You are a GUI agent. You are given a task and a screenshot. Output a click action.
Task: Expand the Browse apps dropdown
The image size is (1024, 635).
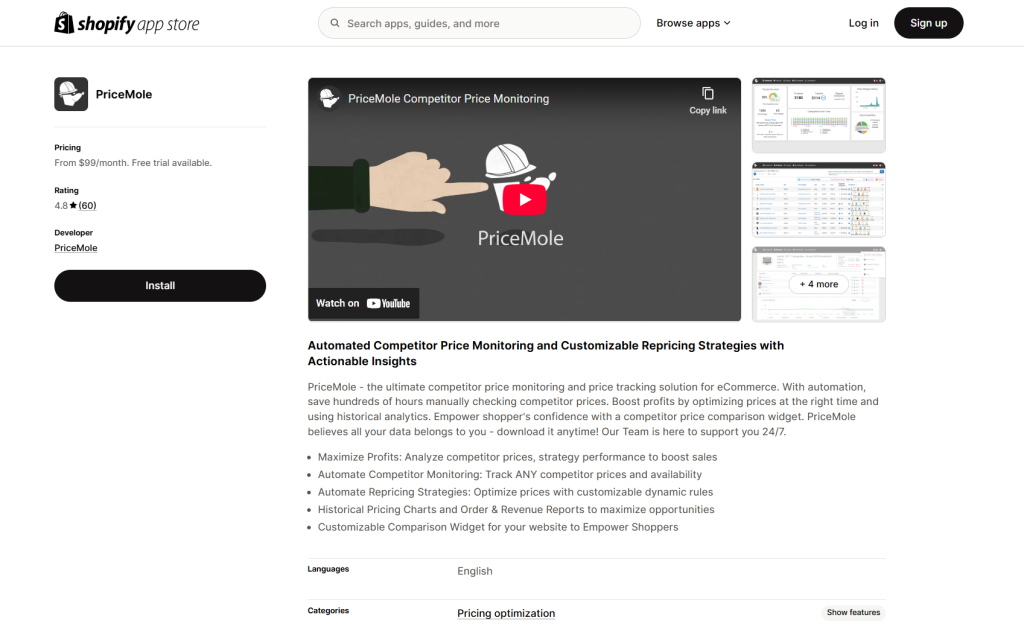(693, 23)
